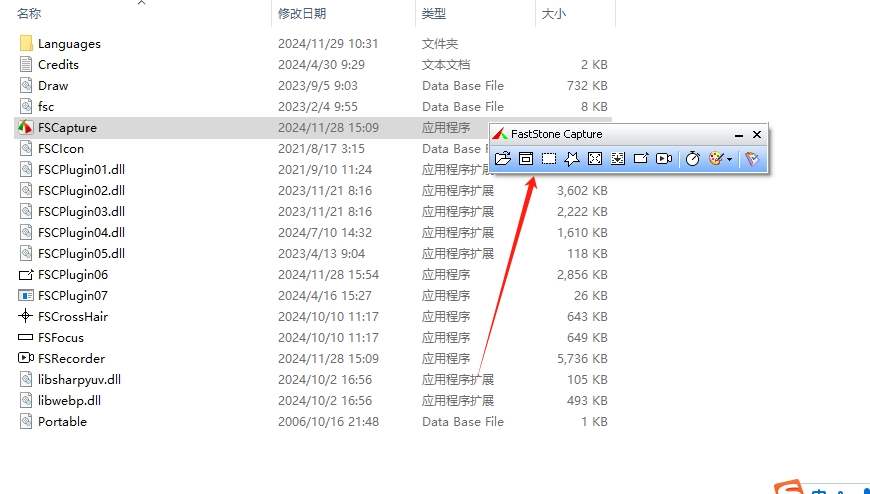The height and width of the screenshot is (494, 870).
Task: Click the 5,736 KB size value
Action: pos(582,359)
